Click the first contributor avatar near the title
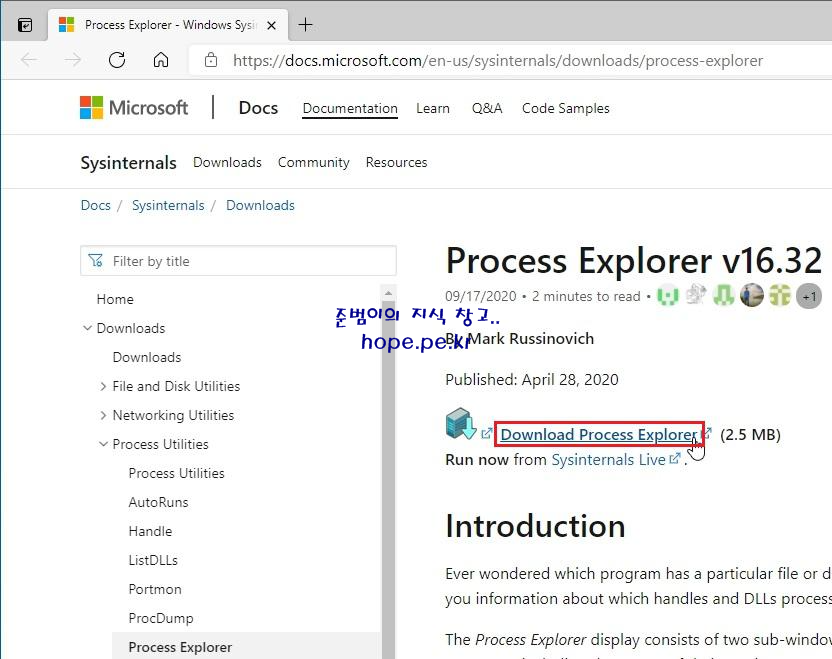Screen dimensions: 832x659 667,295
